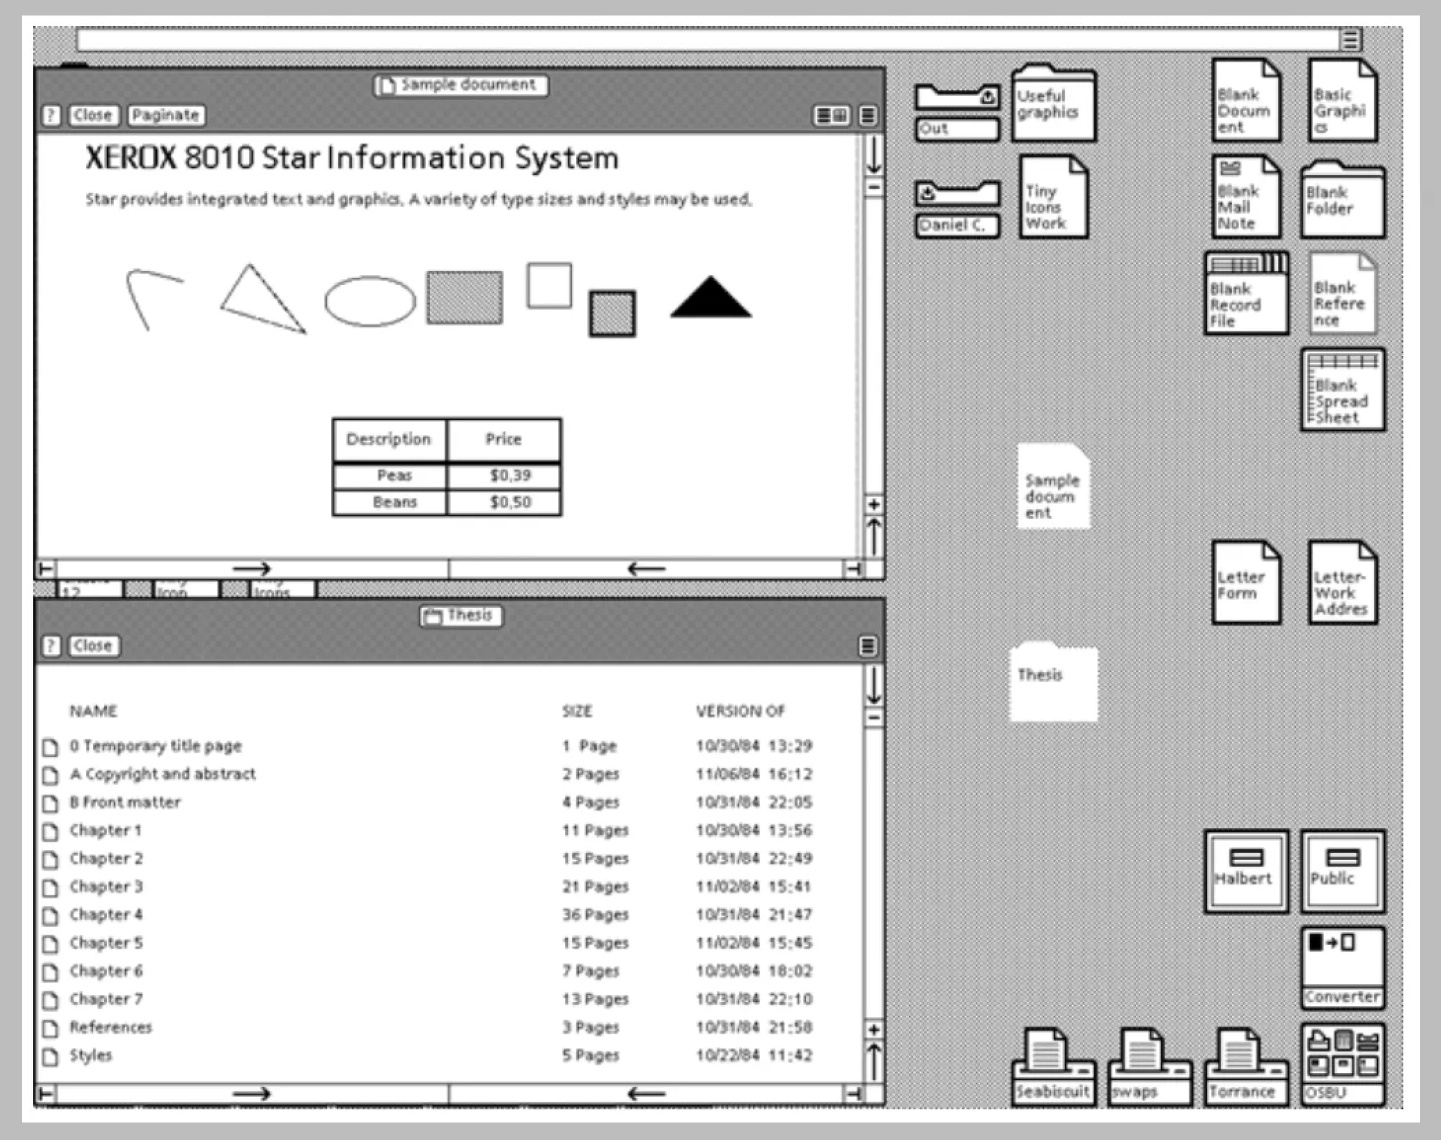Click the left arrow on Sample document's horizontal scrollbar
The height and width of the screenshot is (1140, 1441).
646,569
